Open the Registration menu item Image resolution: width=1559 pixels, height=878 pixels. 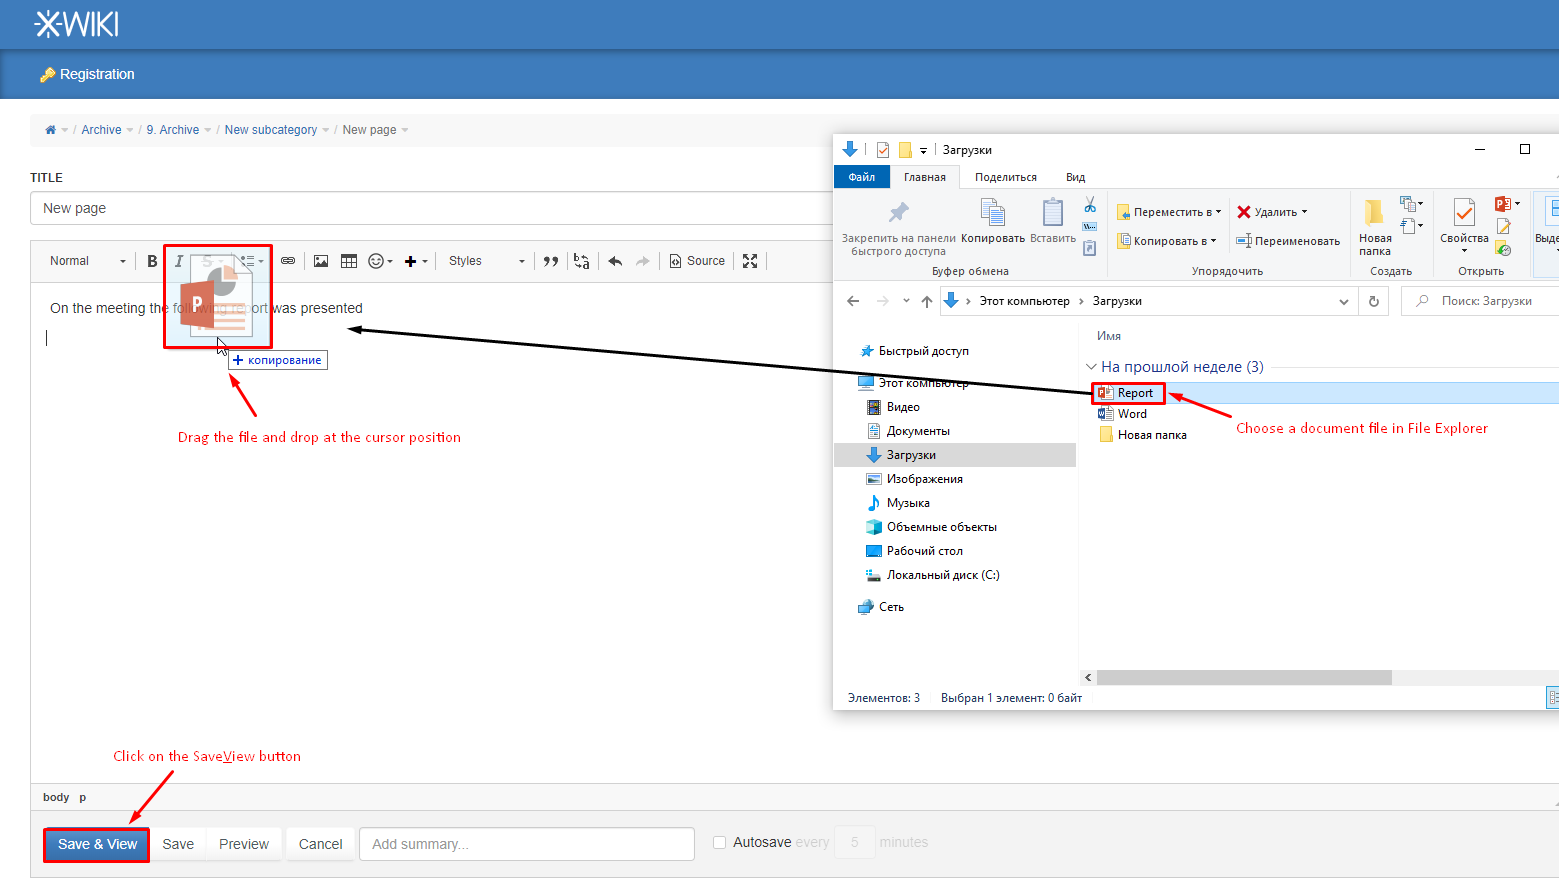(x=87, y=74)
